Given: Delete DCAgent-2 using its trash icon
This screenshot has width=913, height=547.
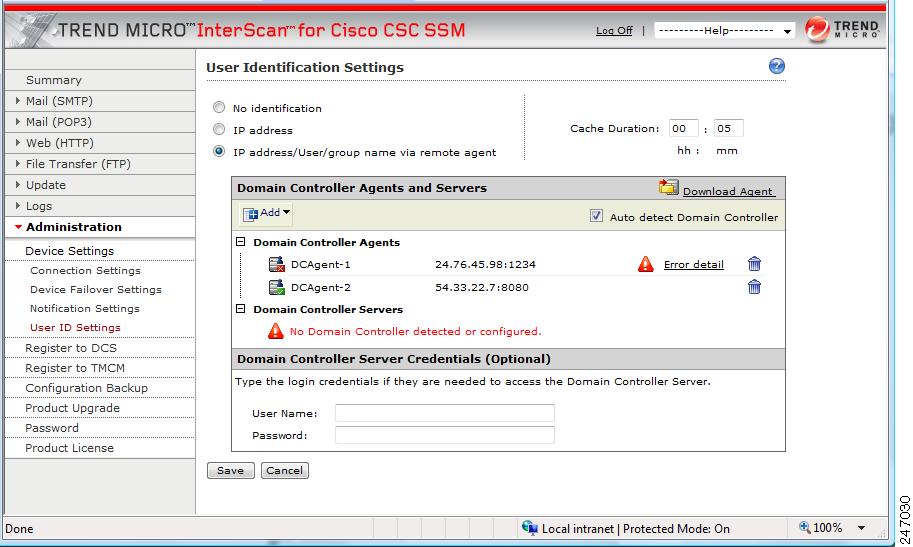Looking at the screenshot, I should click(x=754, y=287).
